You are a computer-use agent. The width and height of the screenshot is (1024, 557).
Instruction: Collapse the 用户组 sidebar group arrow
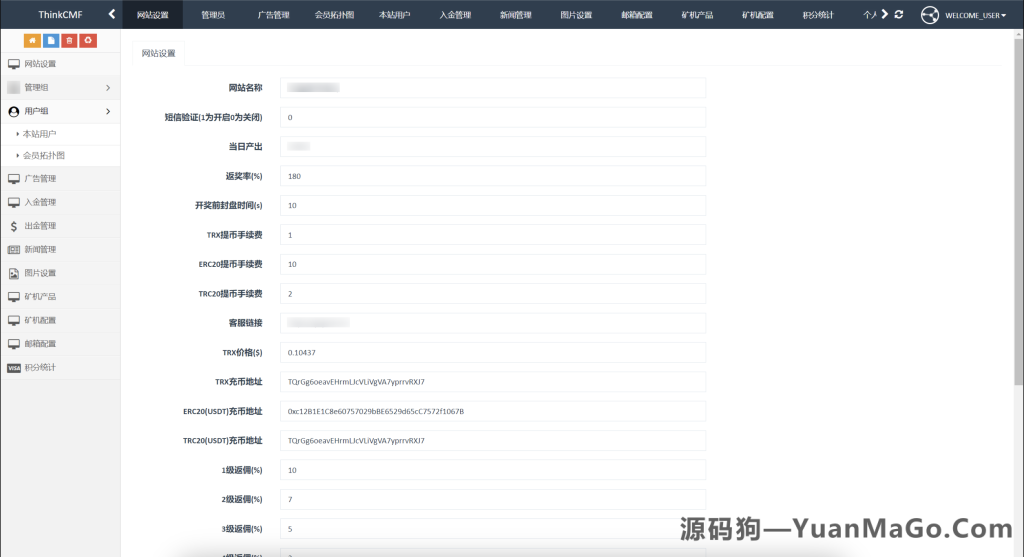click(x=108, y=112)
